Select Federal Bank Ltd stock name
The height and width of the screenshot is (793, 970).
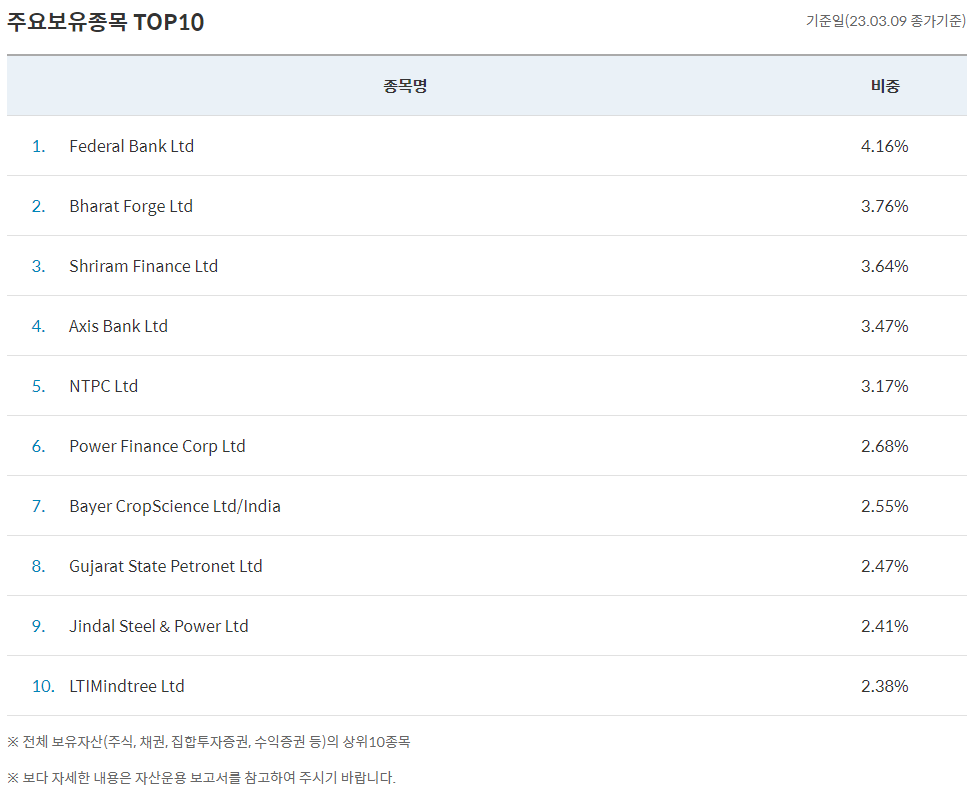pyautogui.click(x=132, y=146)
